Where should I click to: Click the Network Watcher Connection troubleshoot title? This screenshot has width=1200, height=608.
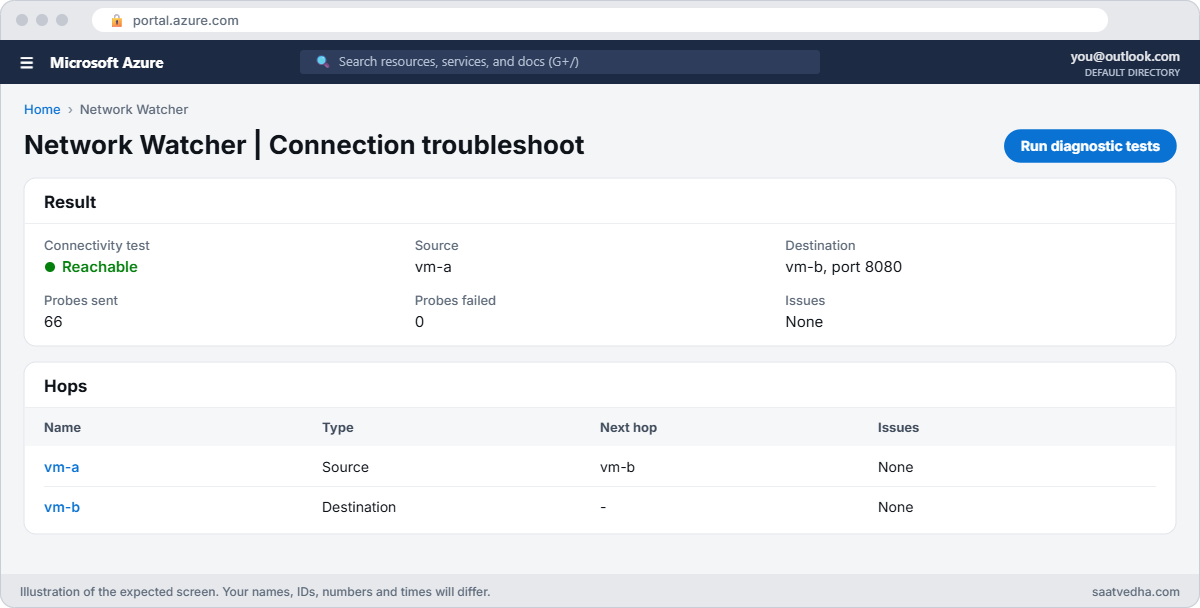(304, 145)
